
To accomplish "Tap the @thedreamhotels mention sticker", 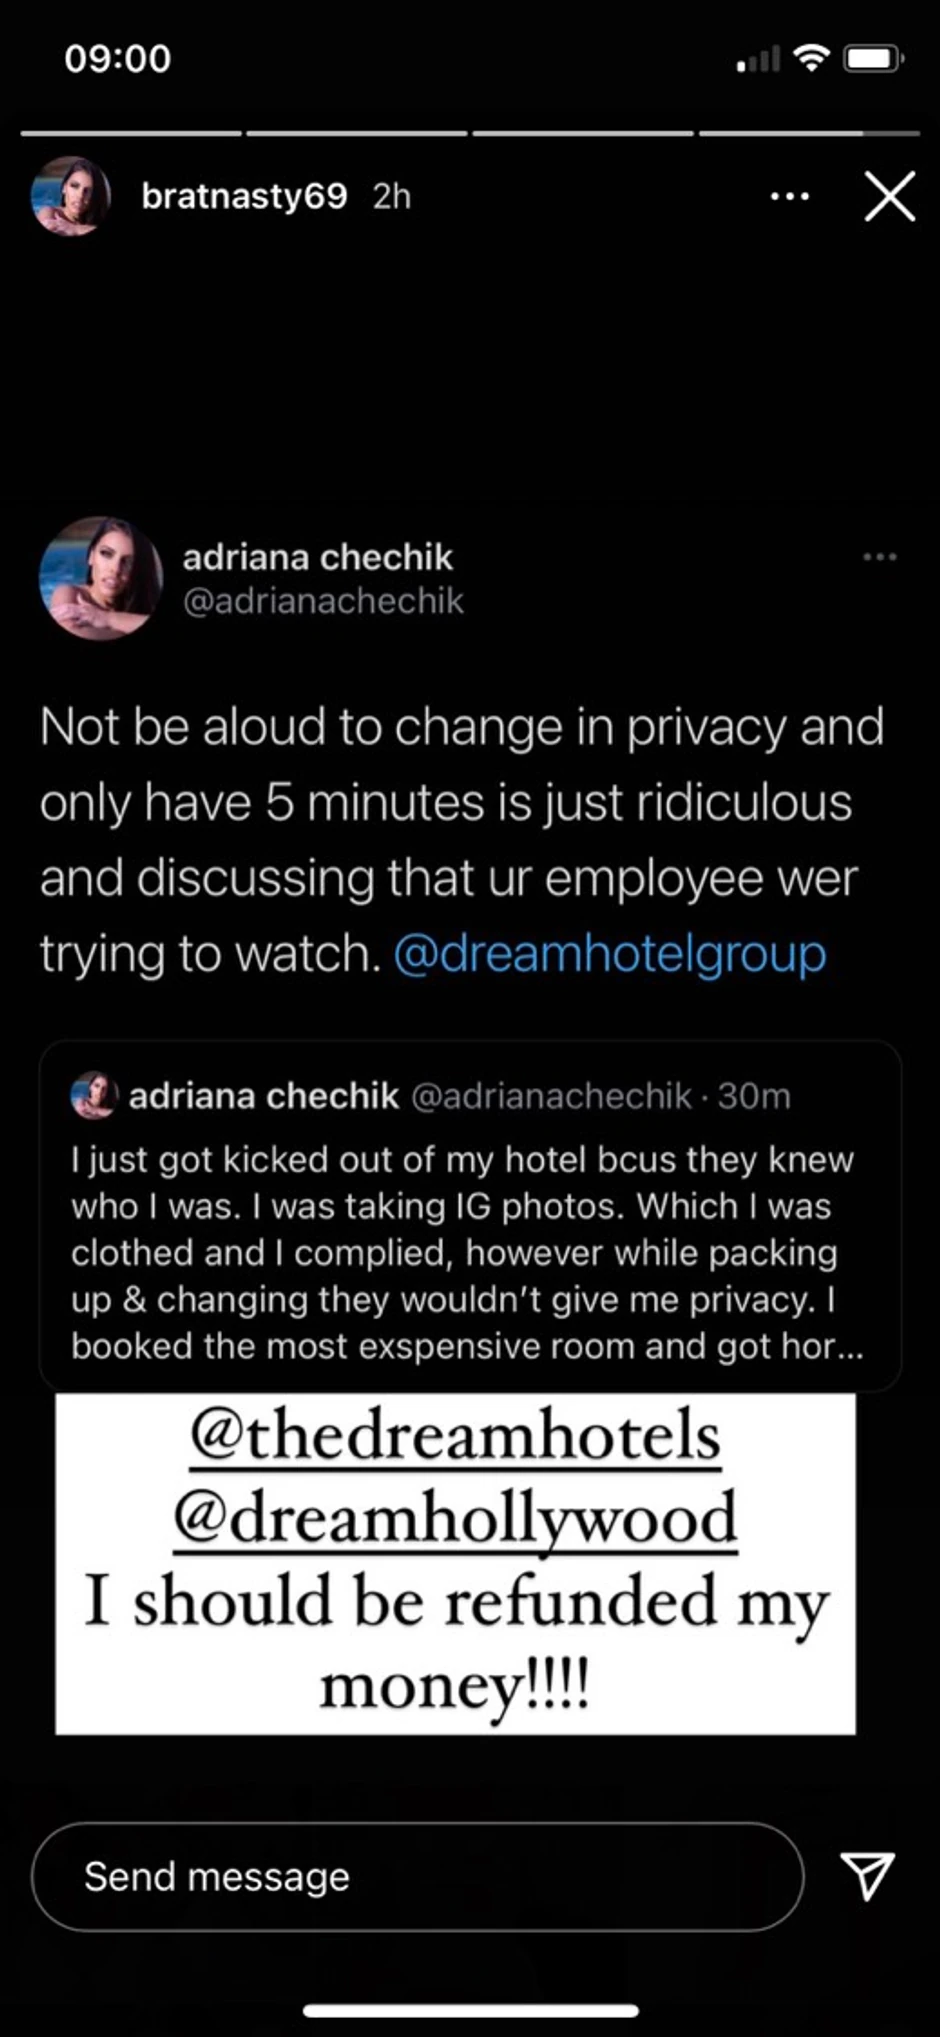I will coord(455,1436).
